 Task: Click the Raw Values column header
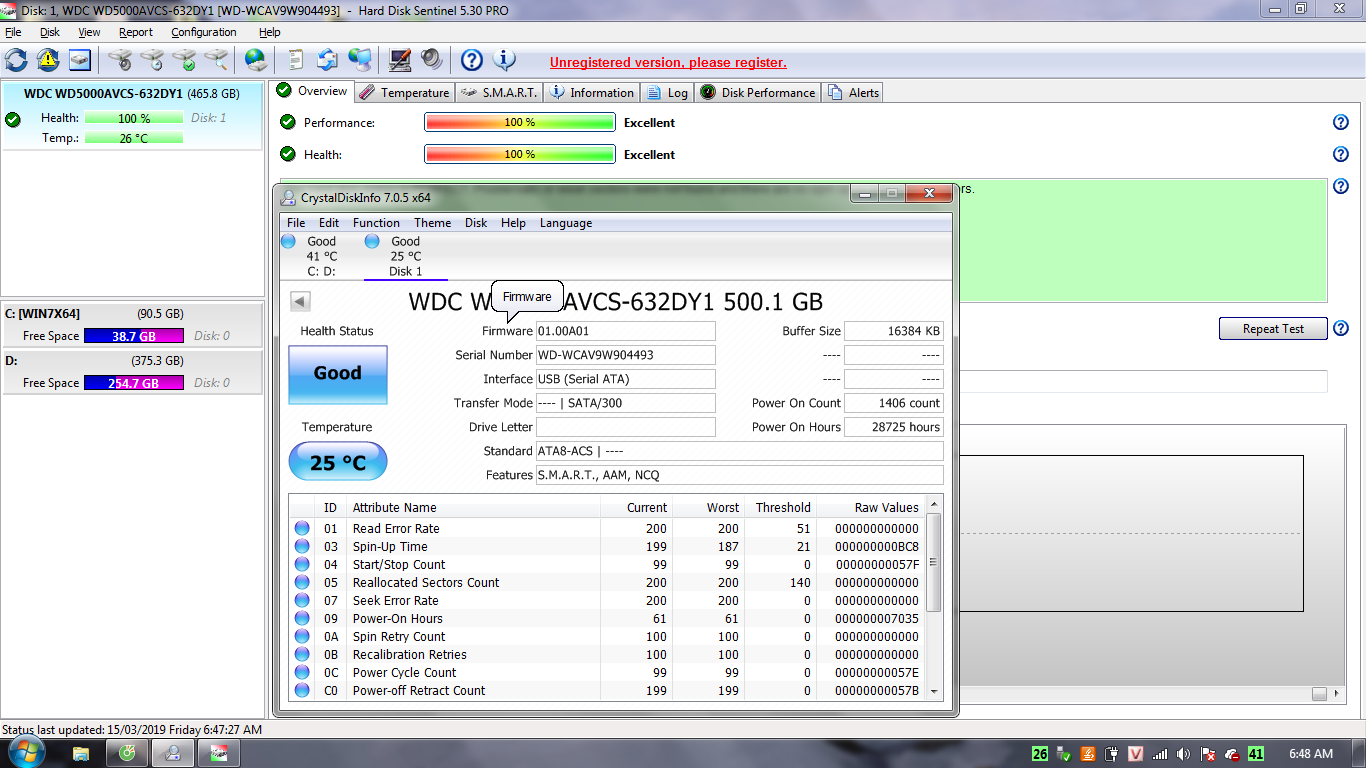(x=870, y=507)
